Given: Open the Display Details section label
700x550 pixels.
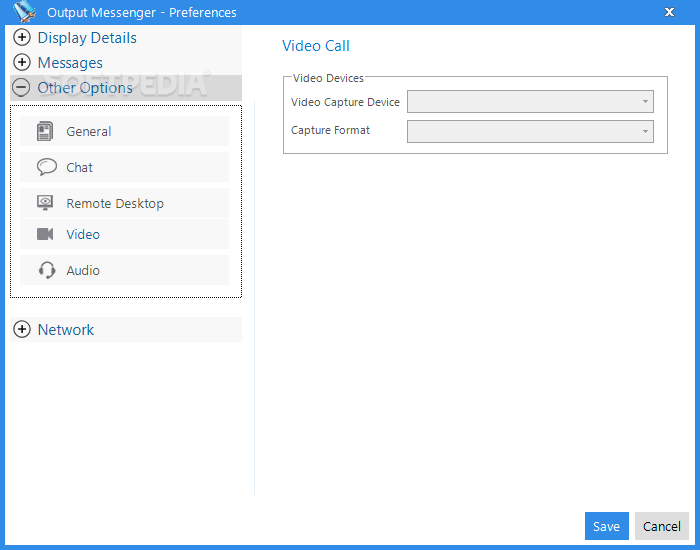Looking at the screenshot, I should (87, 38).
